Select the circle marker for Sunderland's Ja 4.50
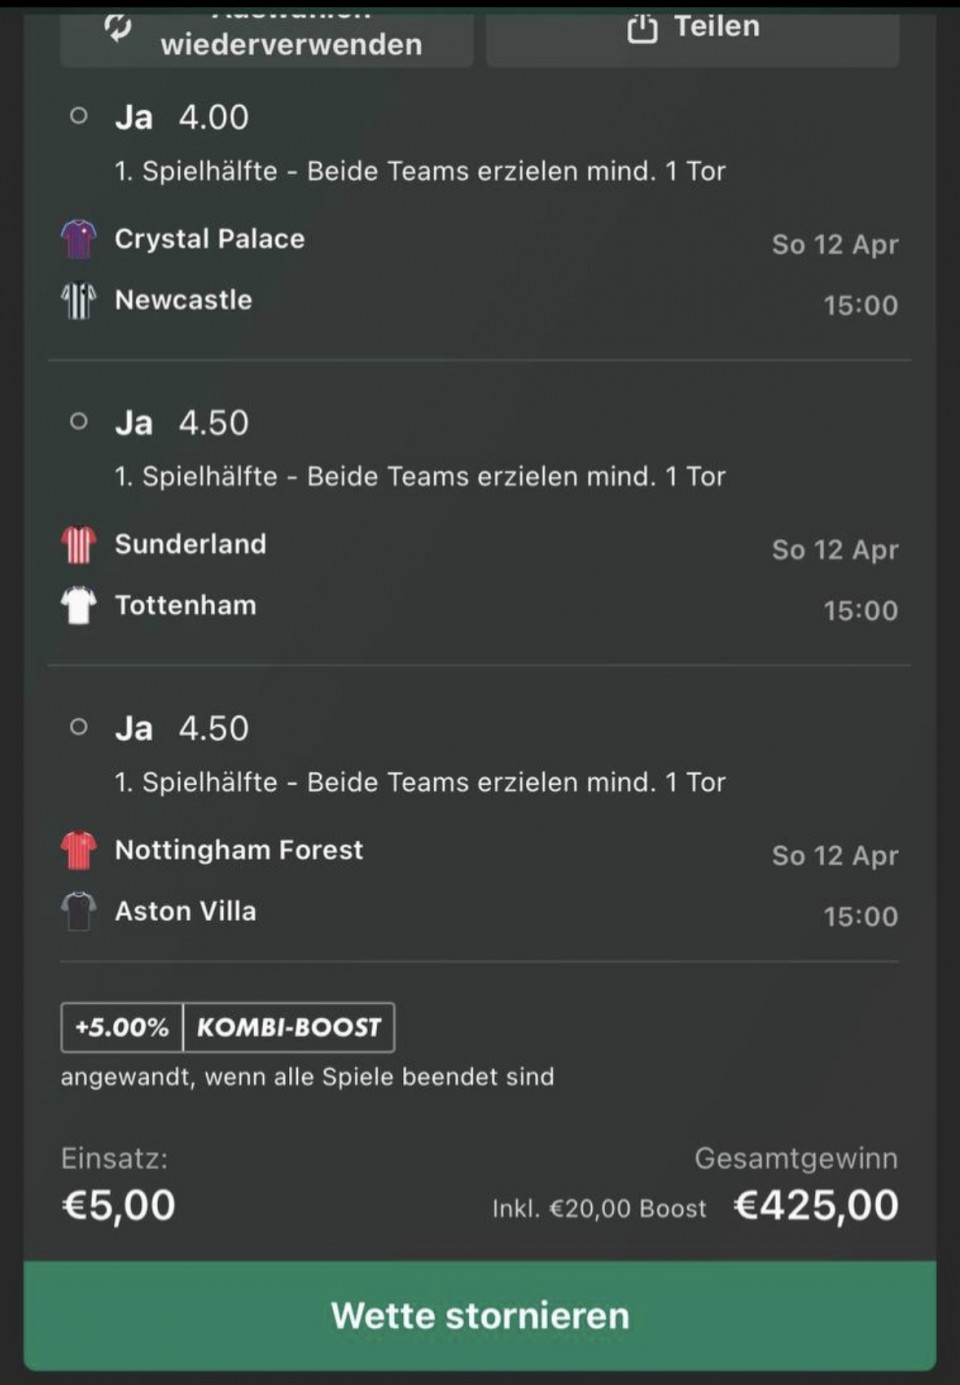This screenshot has width=960, height=1385. pos(78,422)
